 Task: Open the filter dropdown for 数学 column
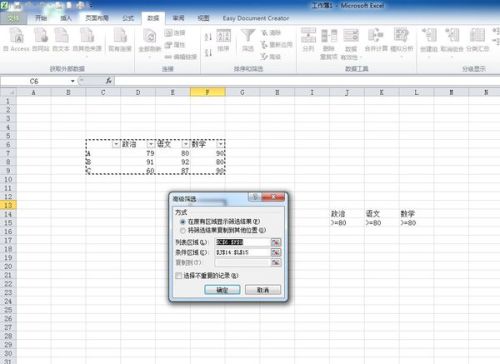click(220, 144)
